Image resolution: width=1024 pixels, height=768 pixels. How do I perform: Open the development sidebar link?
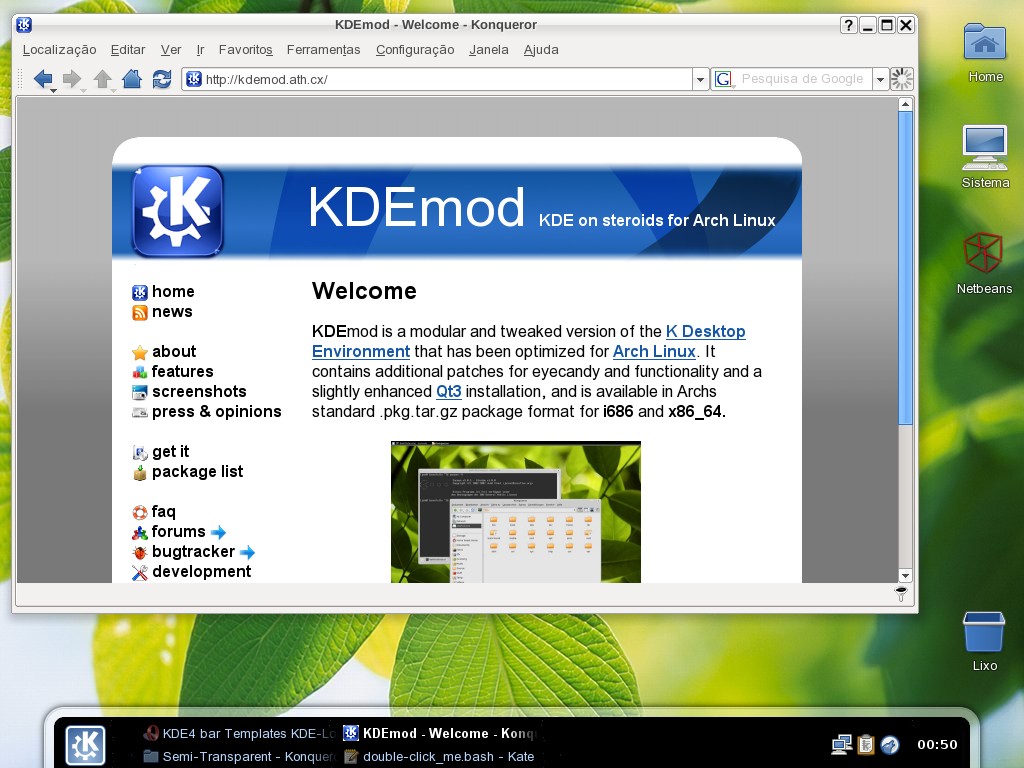(201, 571)
